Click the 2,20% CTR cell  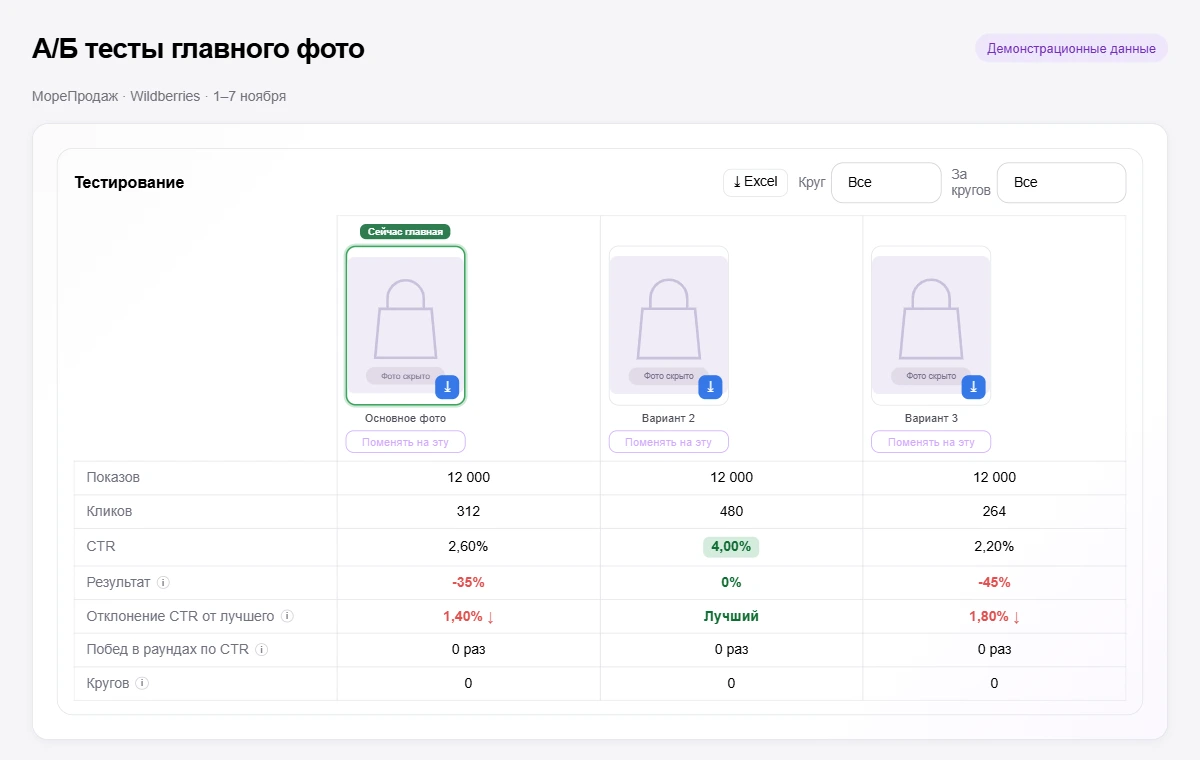[994, 547]
